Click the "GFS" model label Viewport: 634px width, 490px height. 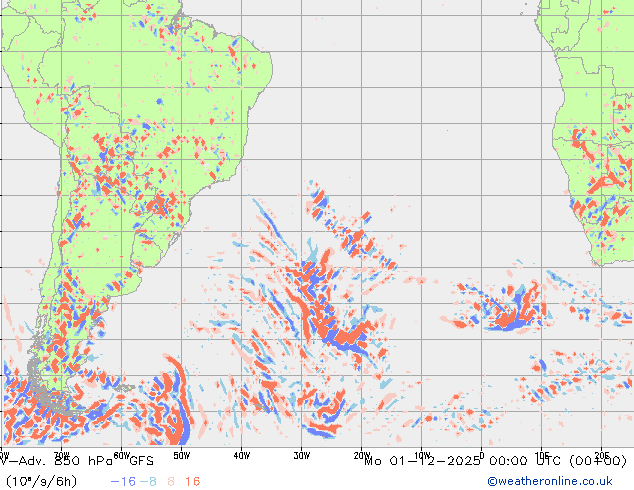click(141, 461)
